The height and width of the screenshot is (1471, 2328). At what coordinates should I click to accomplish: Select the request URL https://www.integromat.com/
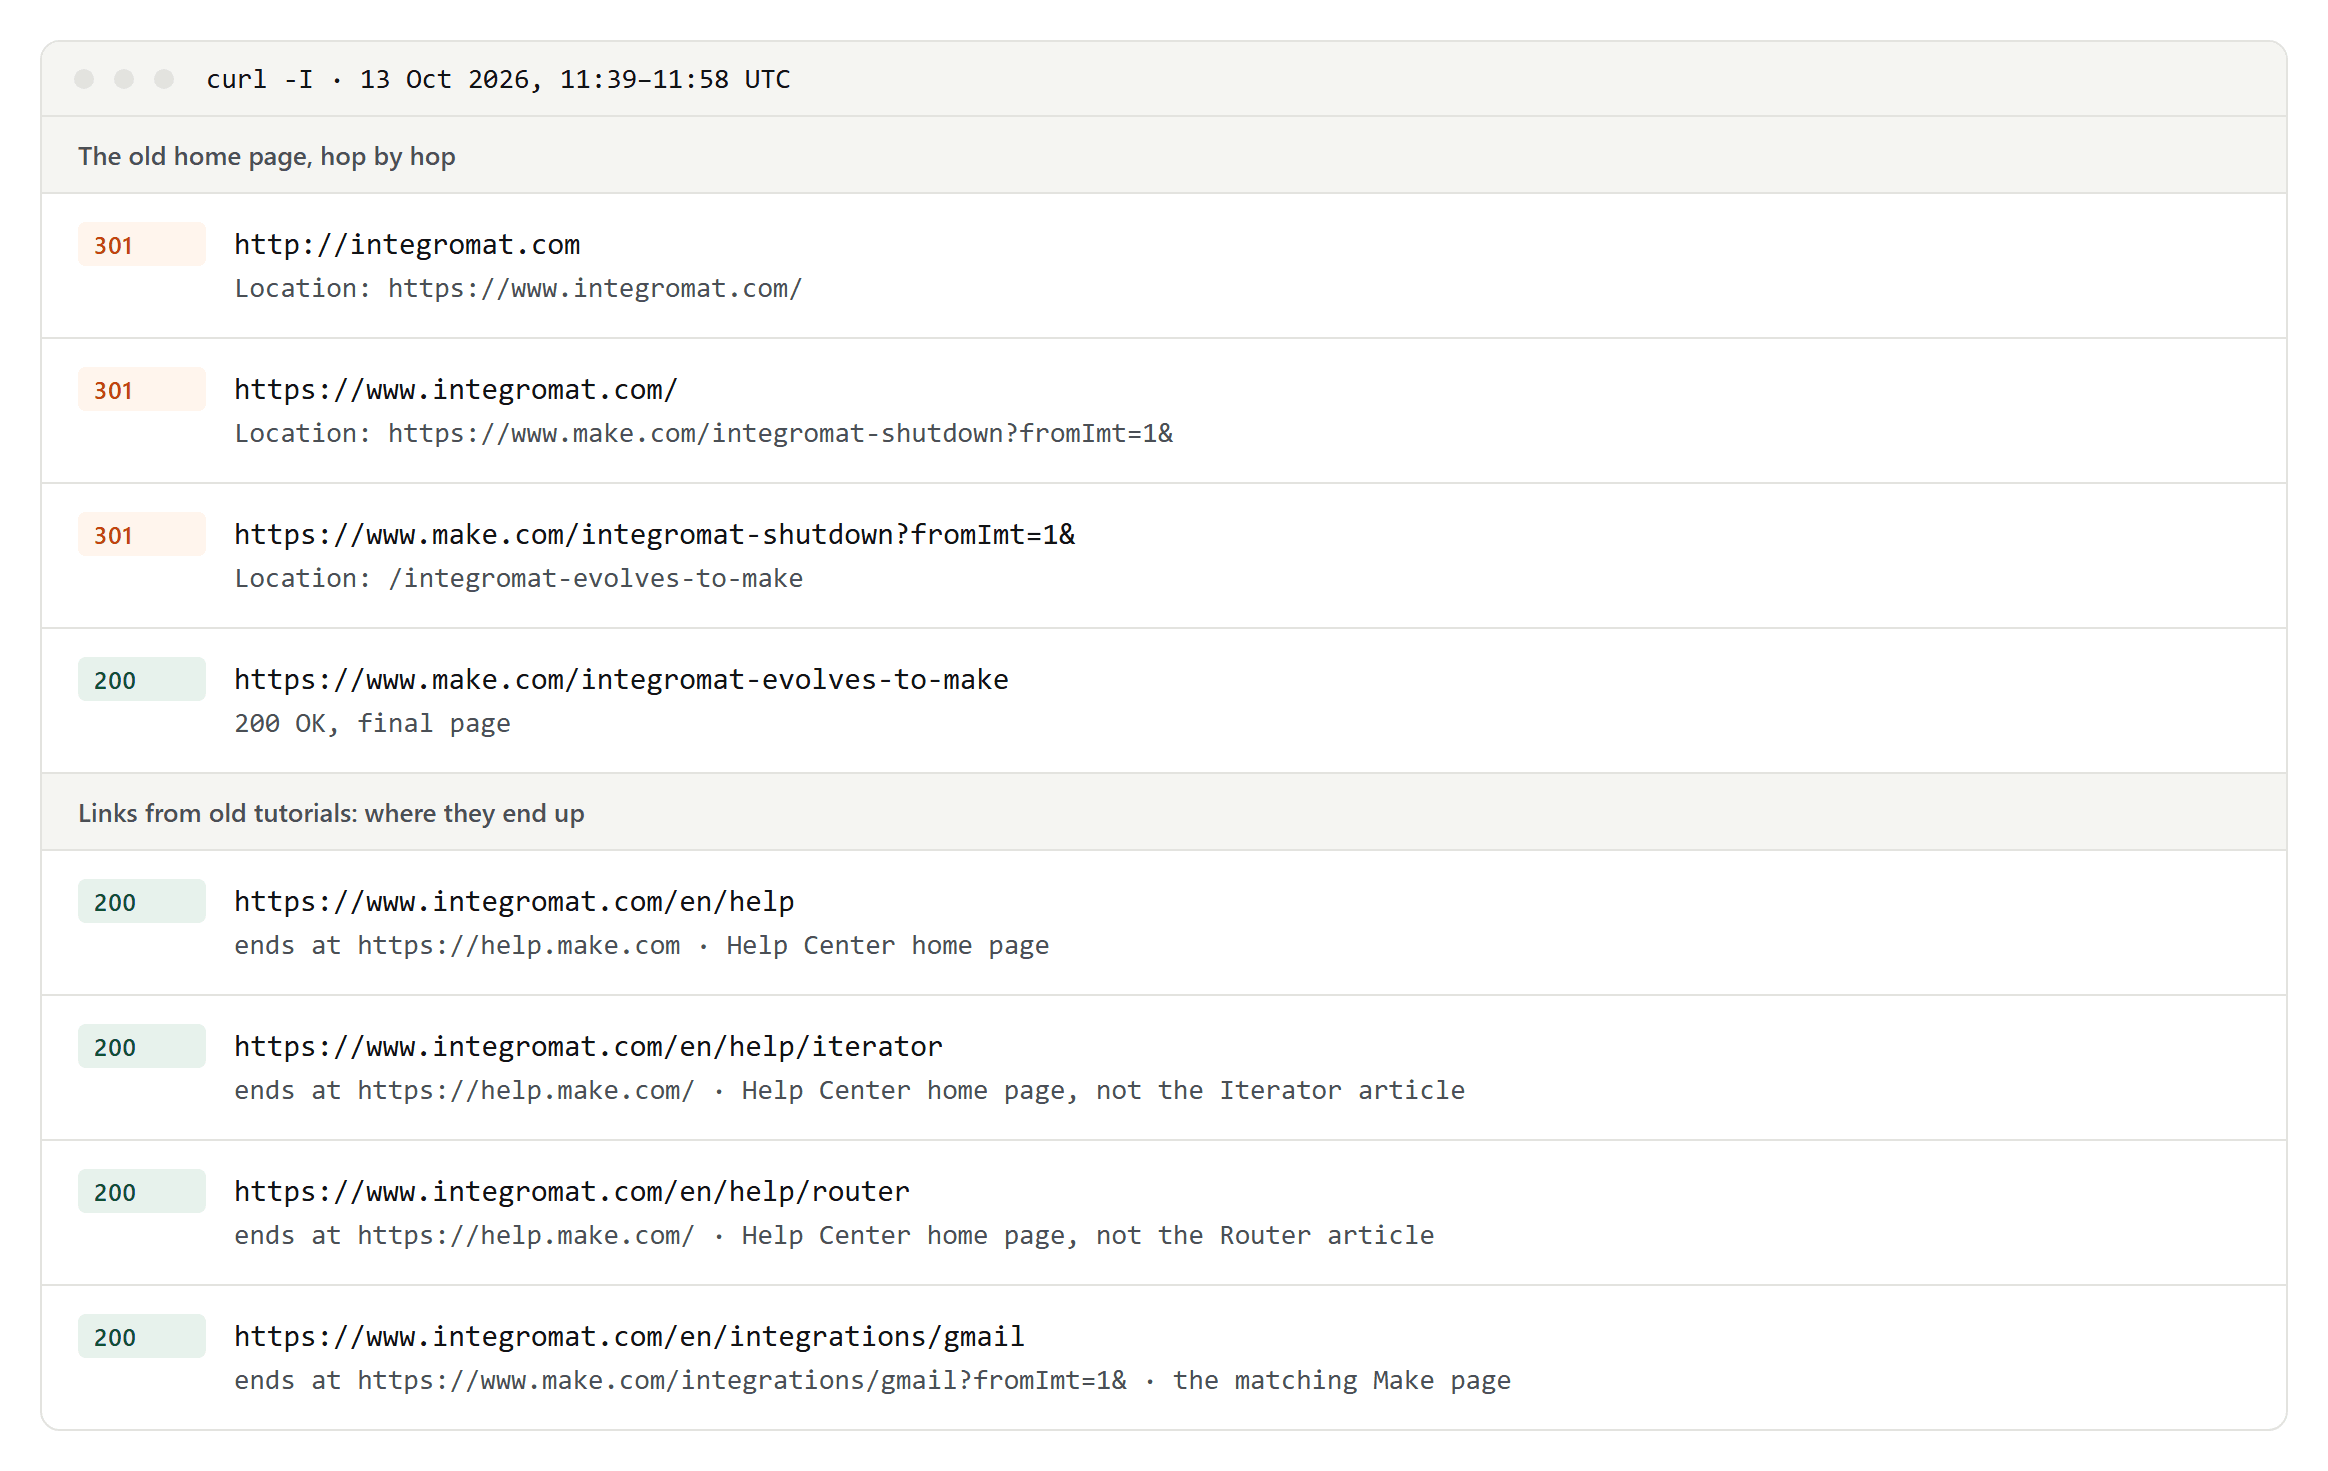click(456, 389)
